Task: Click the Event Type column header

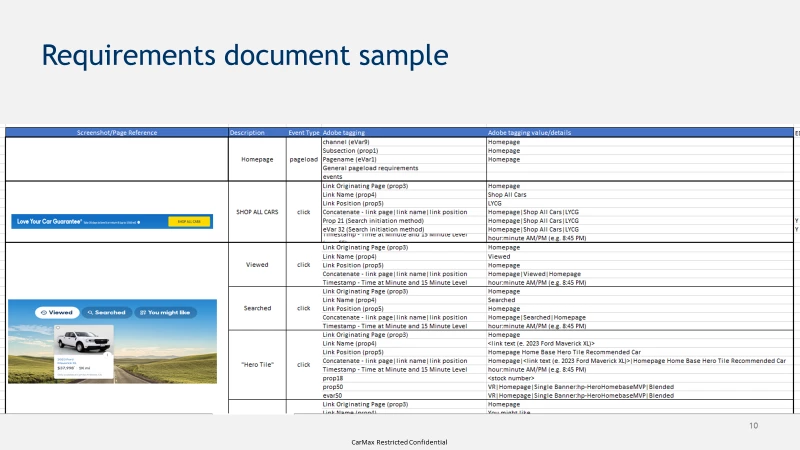Action: click(304, 133)
